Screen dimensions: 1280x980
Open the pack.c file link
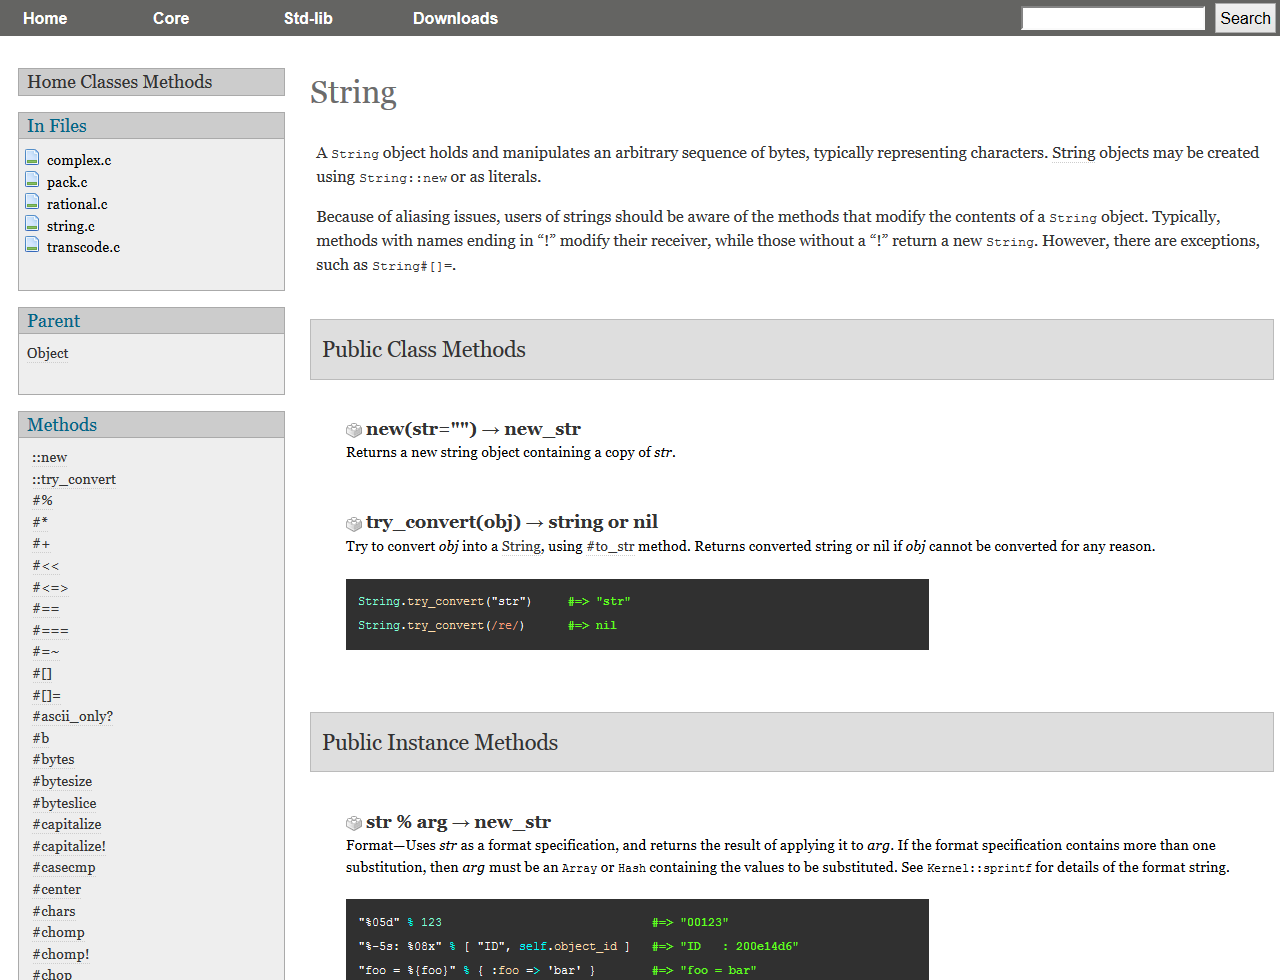tap(67, 182)
